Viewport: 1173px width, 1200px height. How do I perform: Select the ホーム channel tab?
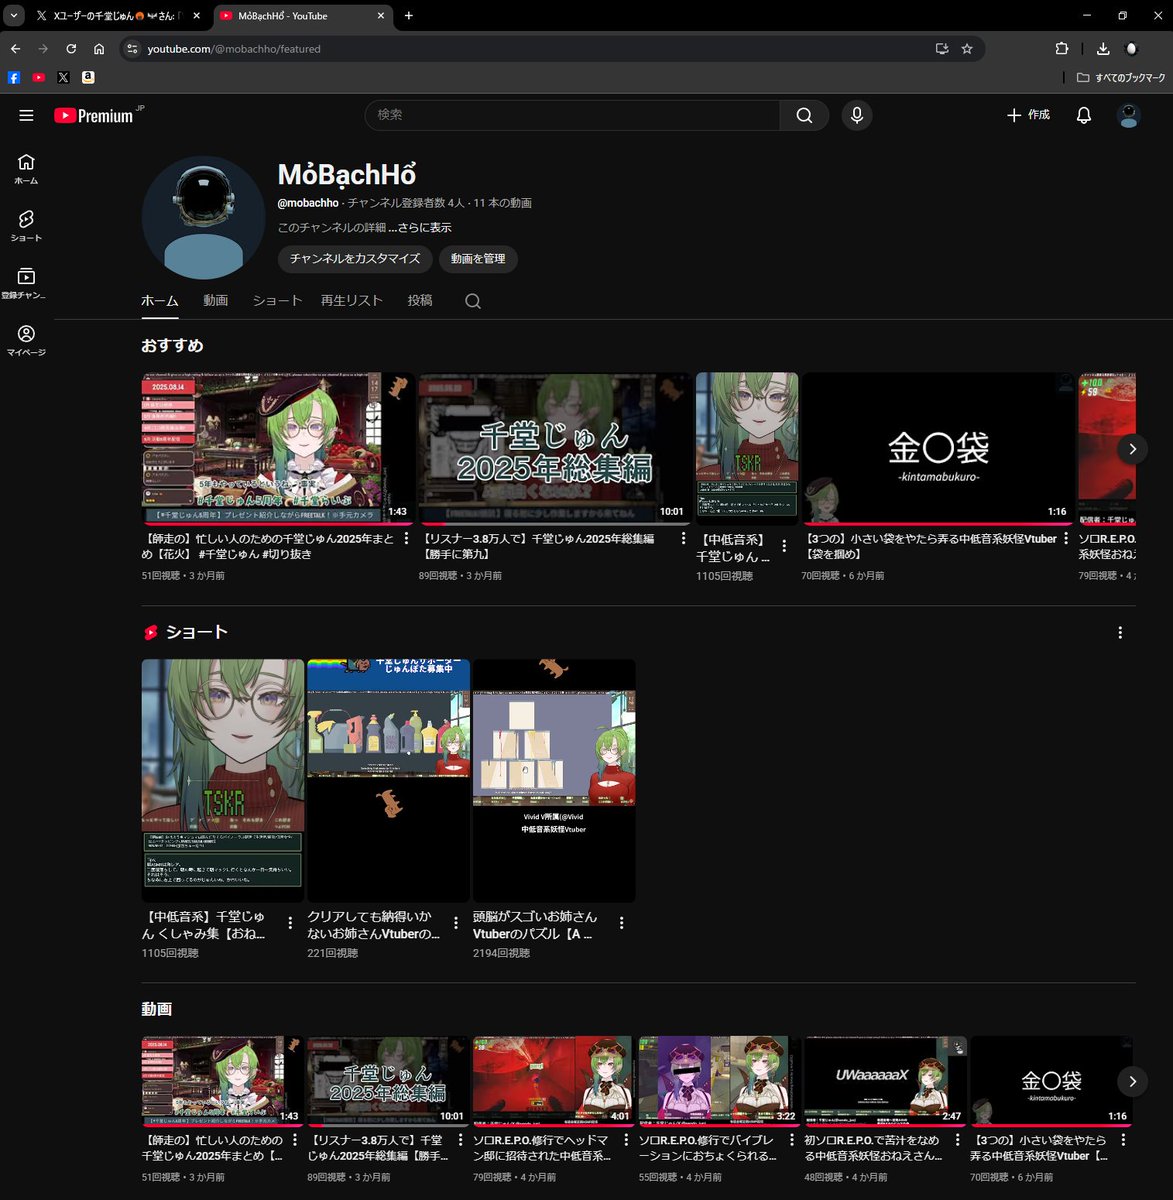[160, 301]
